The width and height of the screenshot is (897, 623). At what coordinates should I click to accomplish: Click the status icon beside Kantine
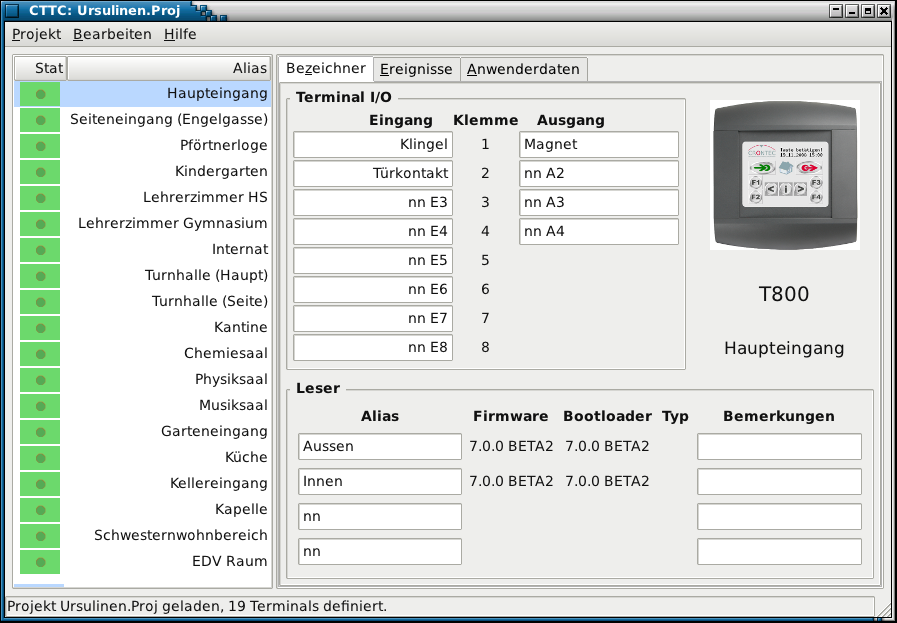(39, 327)
